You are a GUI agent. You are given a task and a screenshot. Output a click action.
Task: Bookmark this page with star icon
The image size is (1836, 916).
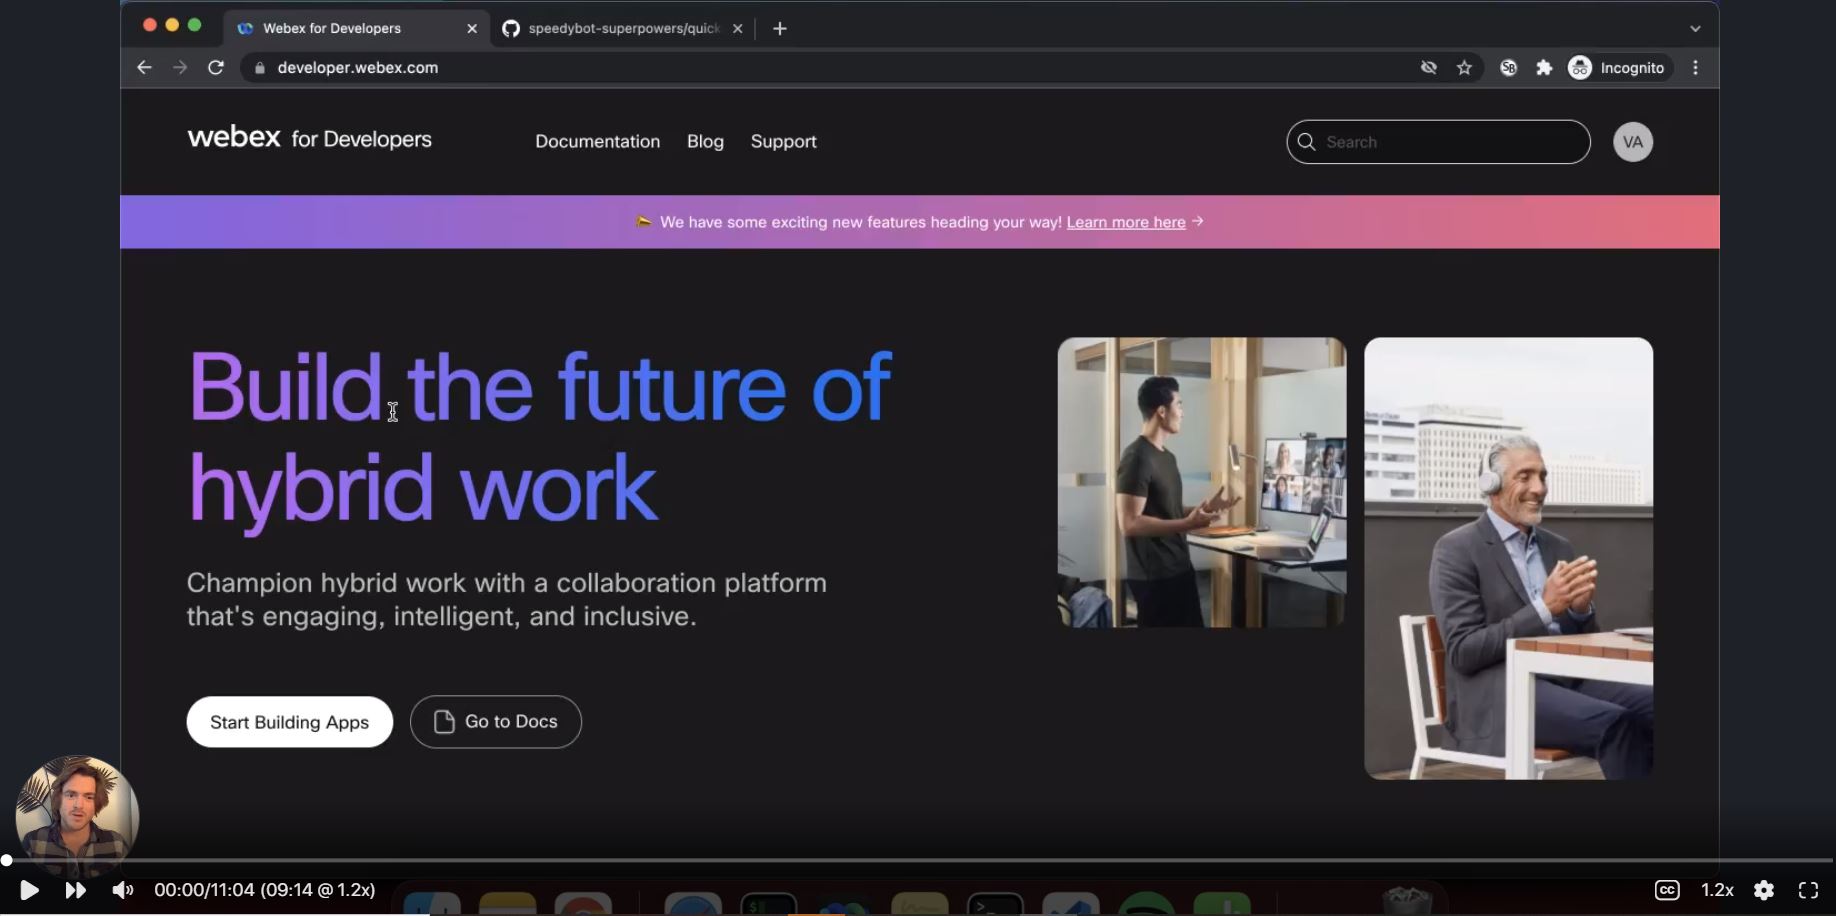point(1465,67)
